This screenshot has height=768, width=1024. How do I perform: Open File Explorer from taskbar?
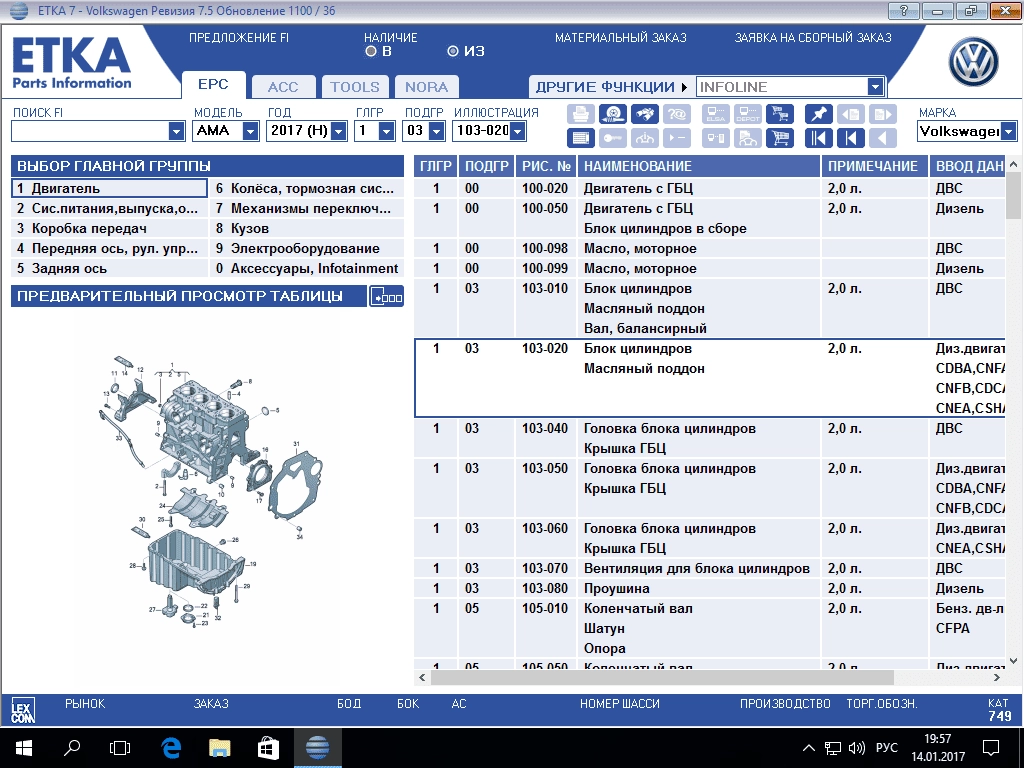coord(219,748)
